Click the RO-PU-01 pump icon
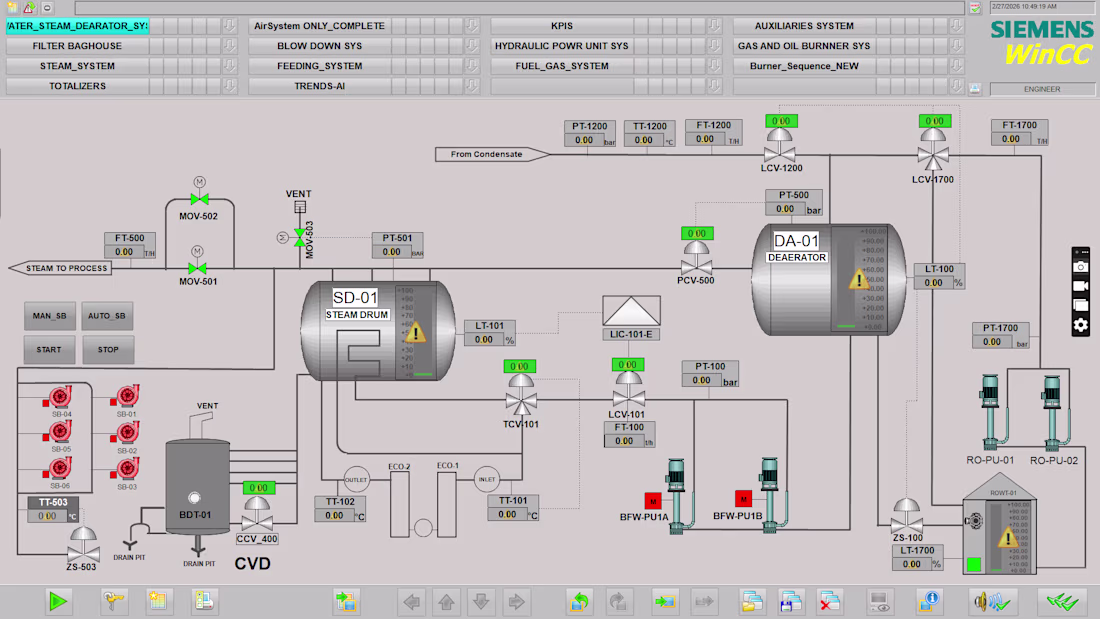 tap(990, 413)
